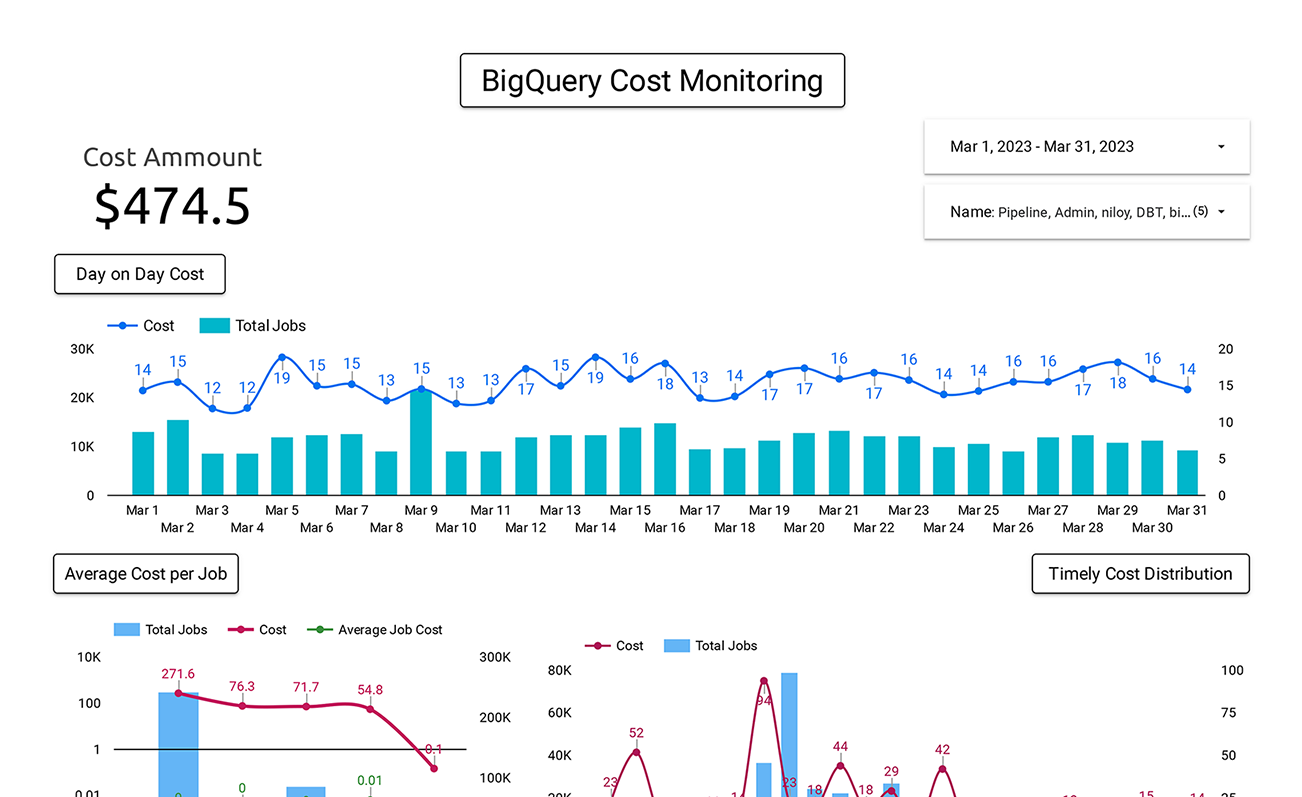Click the 71.7 cost data point

tap(306, 706)
